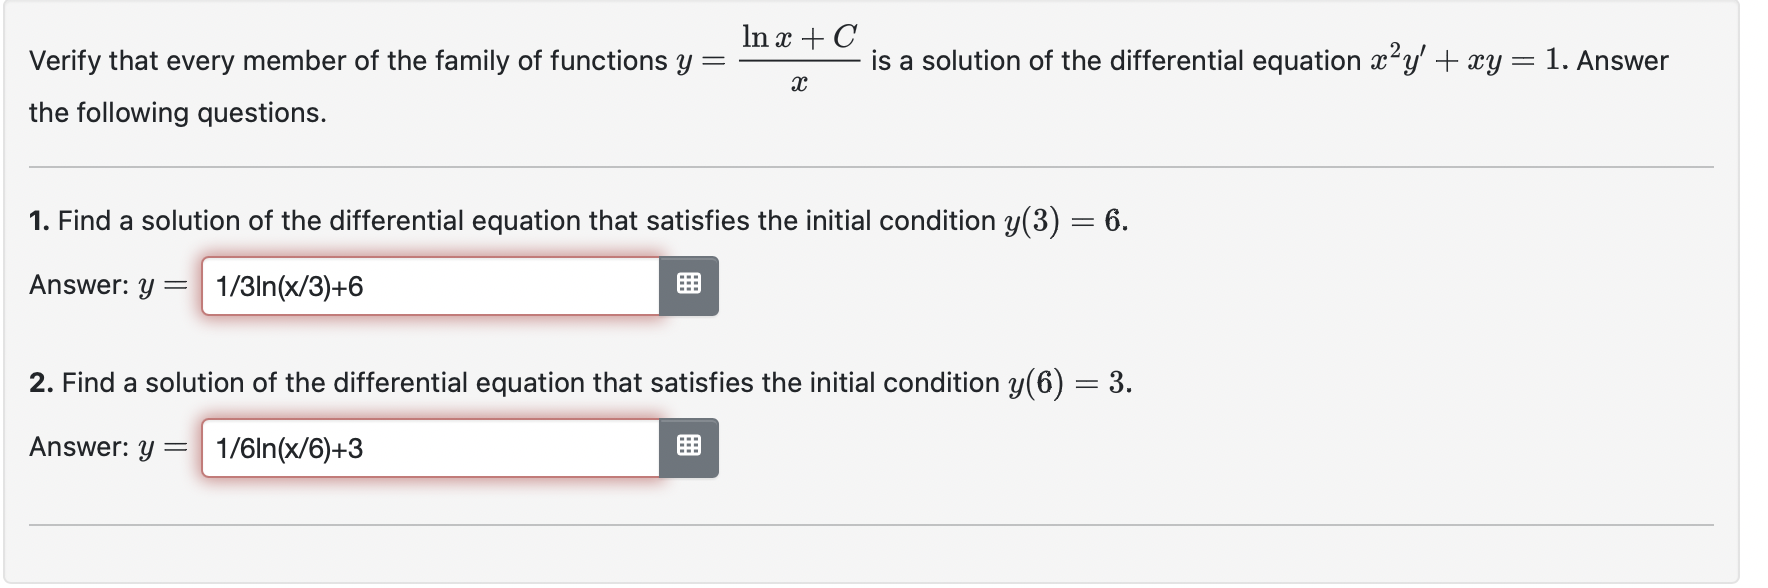Focus the answer field containing 1/3ln(x/3)+6
This screenshot has width=1768, height=588.
(431, 286)
